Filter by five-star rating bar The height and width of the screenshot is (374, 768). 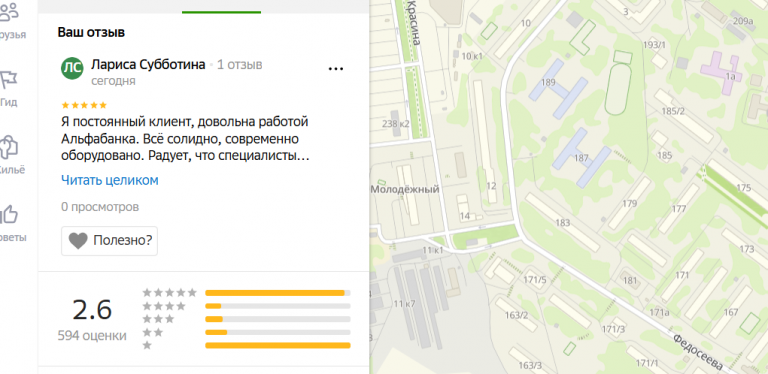278,293
